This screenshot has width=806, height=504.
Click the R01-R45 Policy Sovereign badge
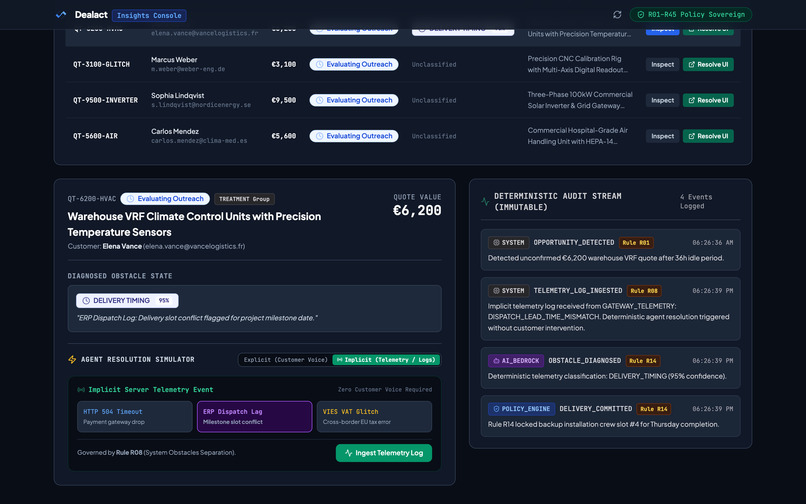click(690, 15)
